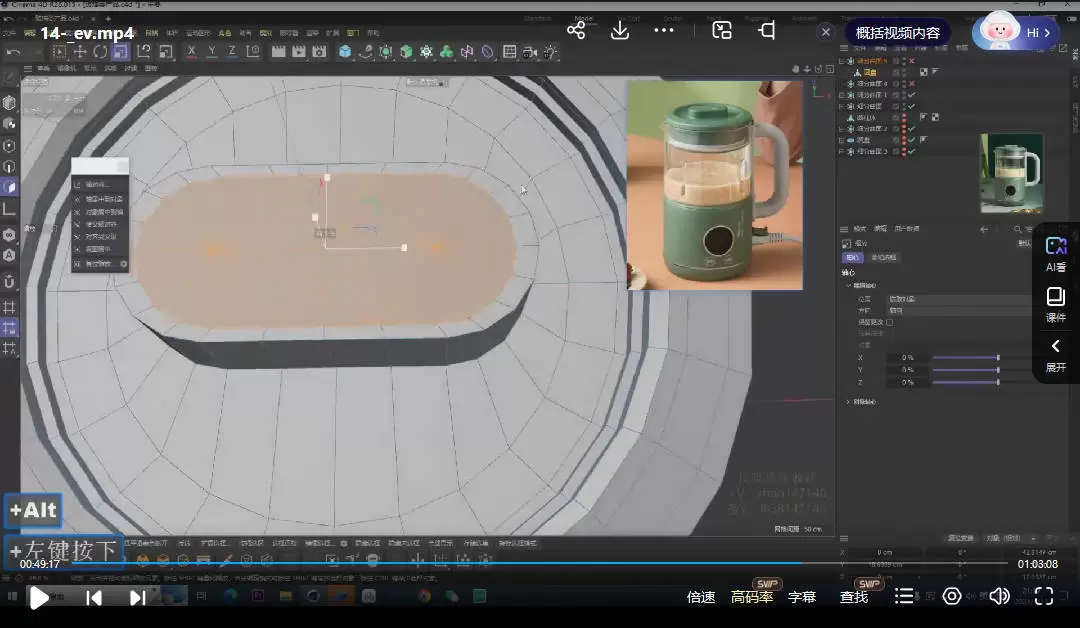Click the circular target icon beside the volume control

point(952,596)
